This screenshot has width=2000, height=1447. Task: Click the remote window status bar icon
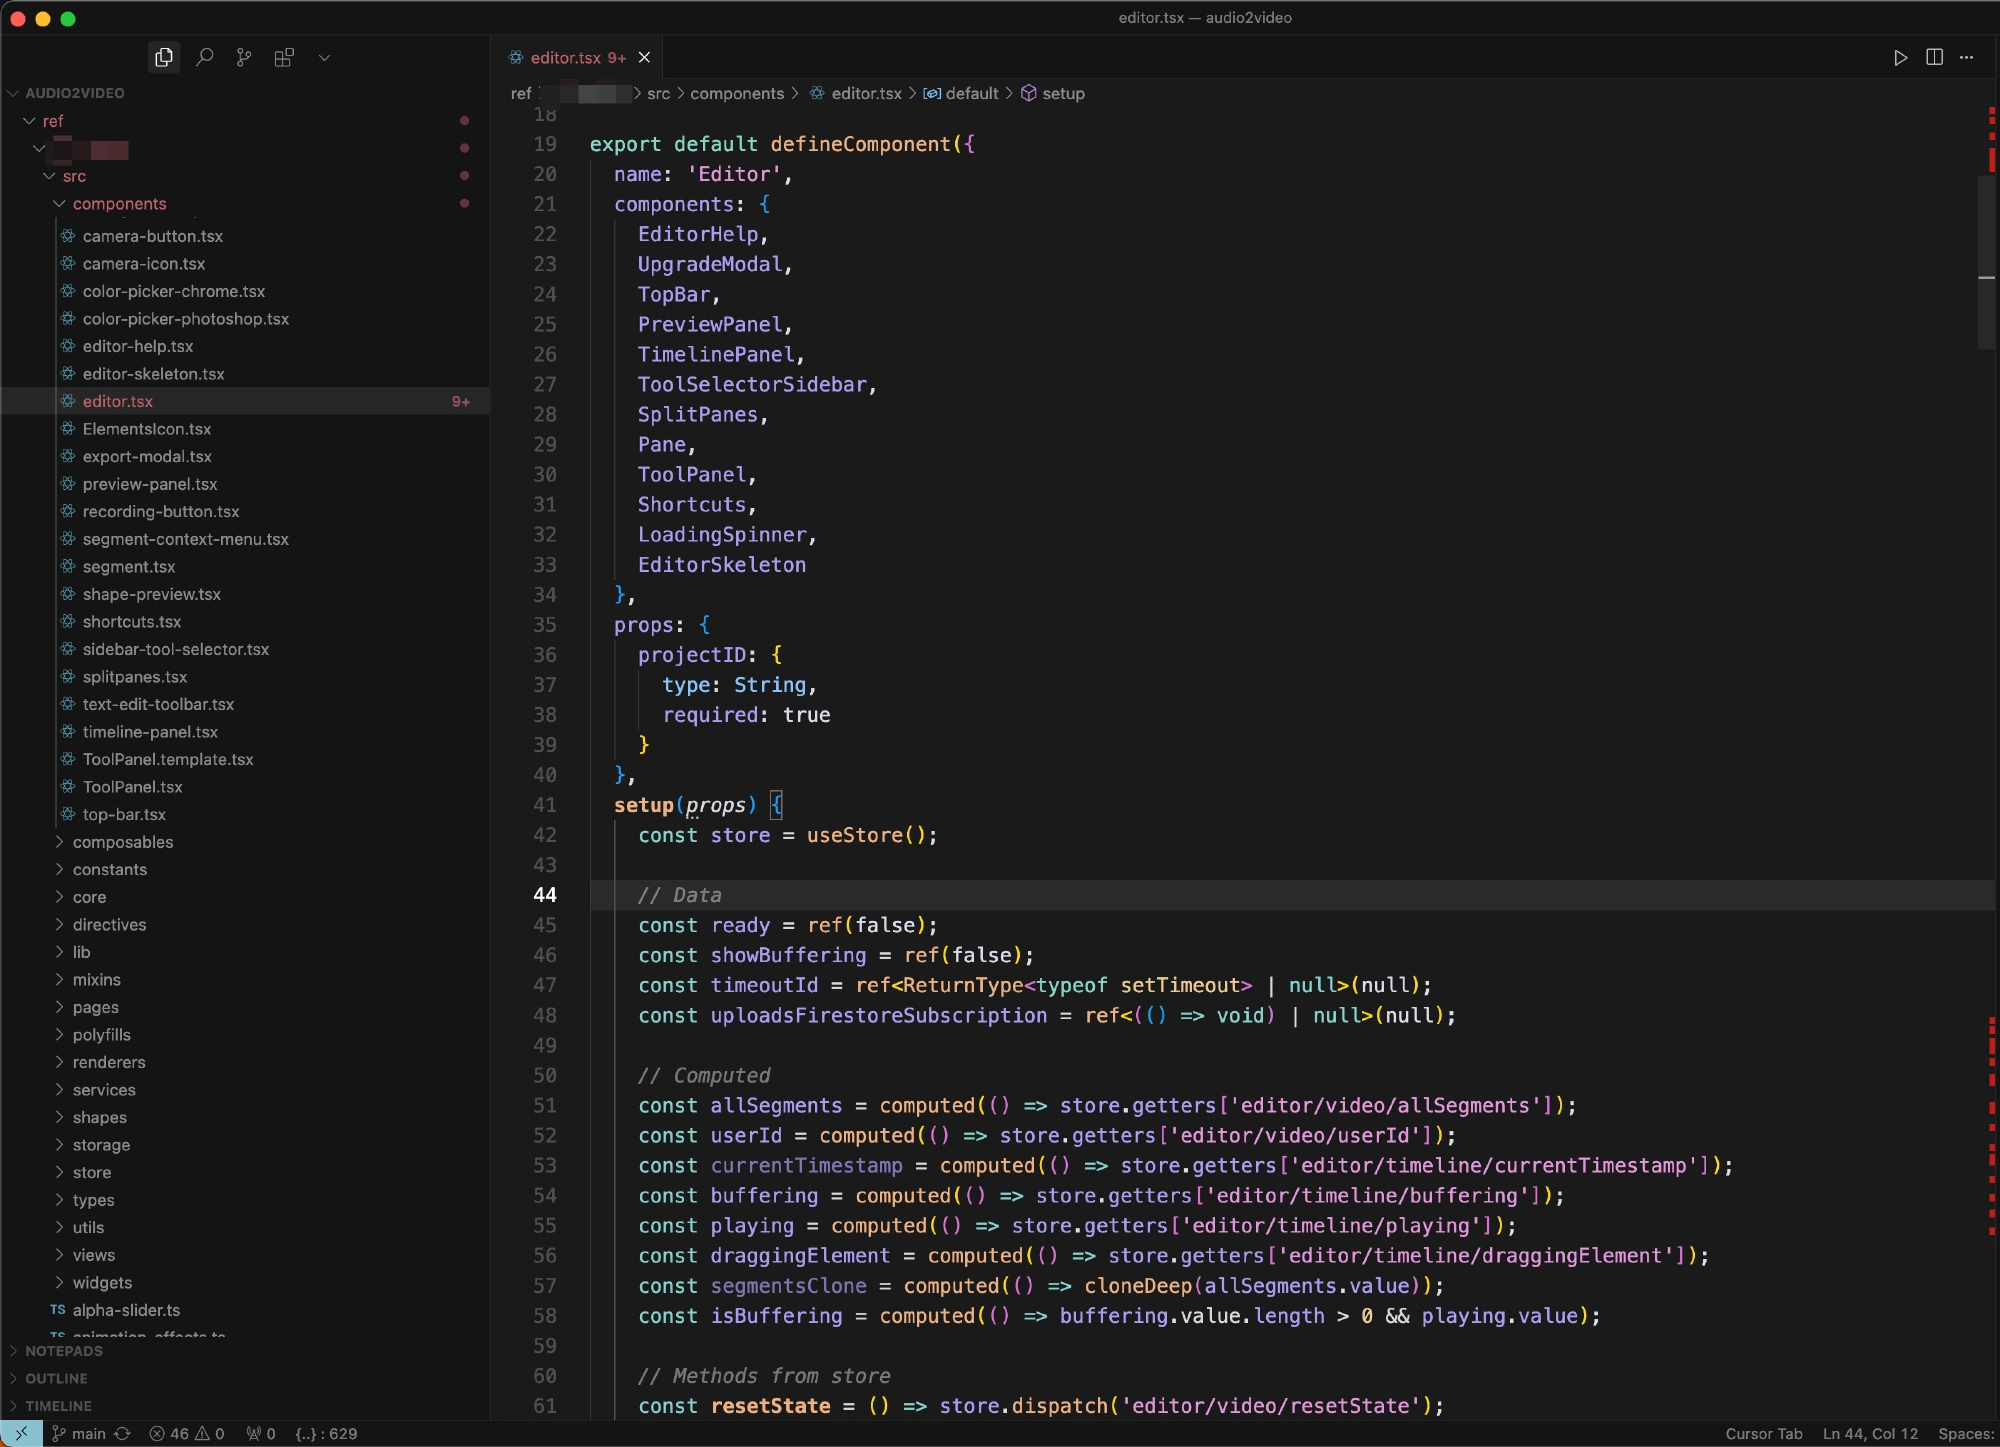coord(21,1433)
